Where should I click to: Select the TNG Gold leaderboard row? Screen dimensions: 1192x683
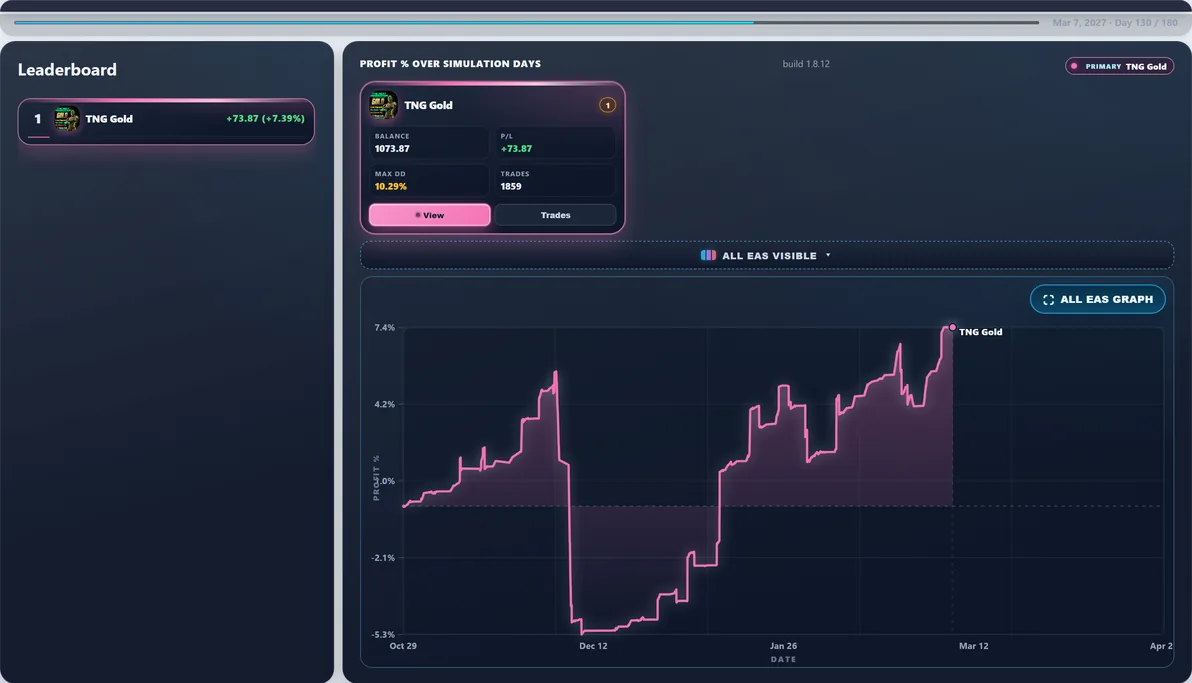pos(166,121)
